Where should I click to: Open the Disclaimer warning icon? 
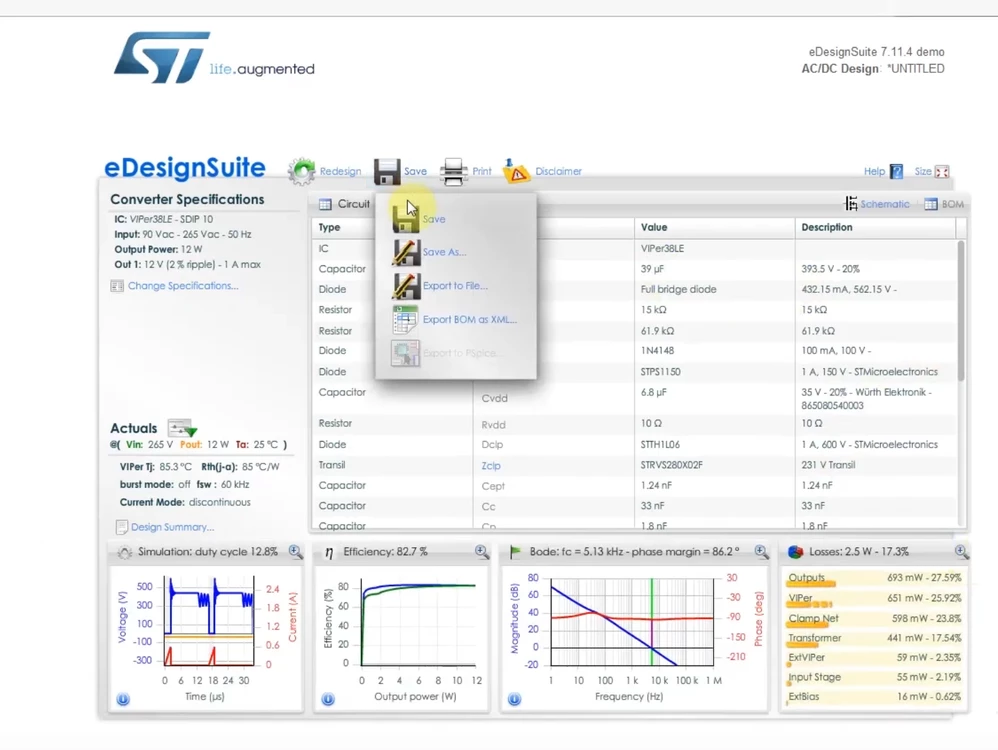[x=516, y=171]
